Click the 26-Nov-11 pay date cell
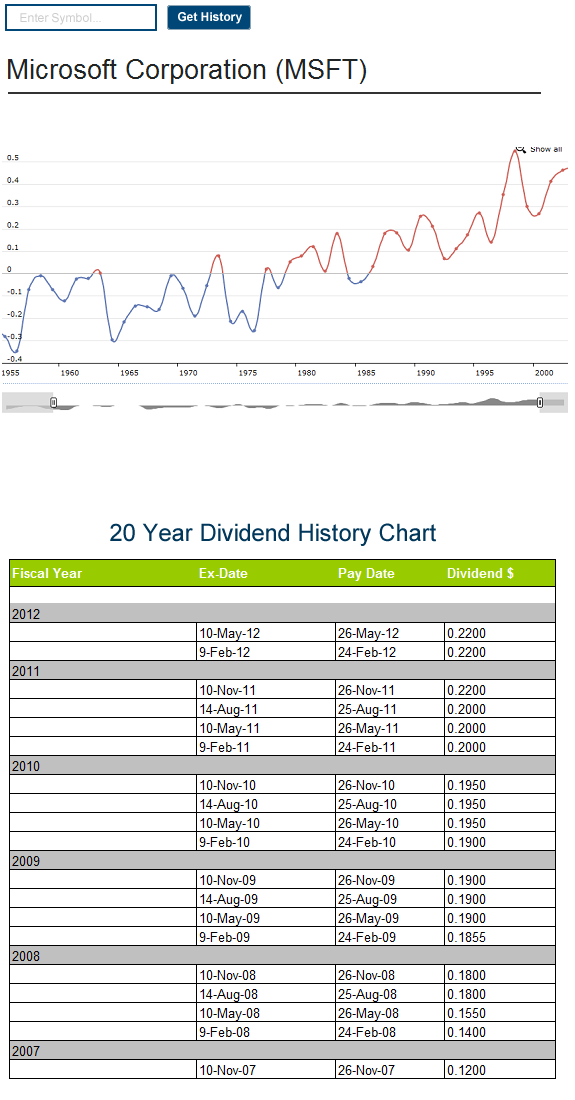The height and width of the screenshot is (1100, 575). point(390,690)
